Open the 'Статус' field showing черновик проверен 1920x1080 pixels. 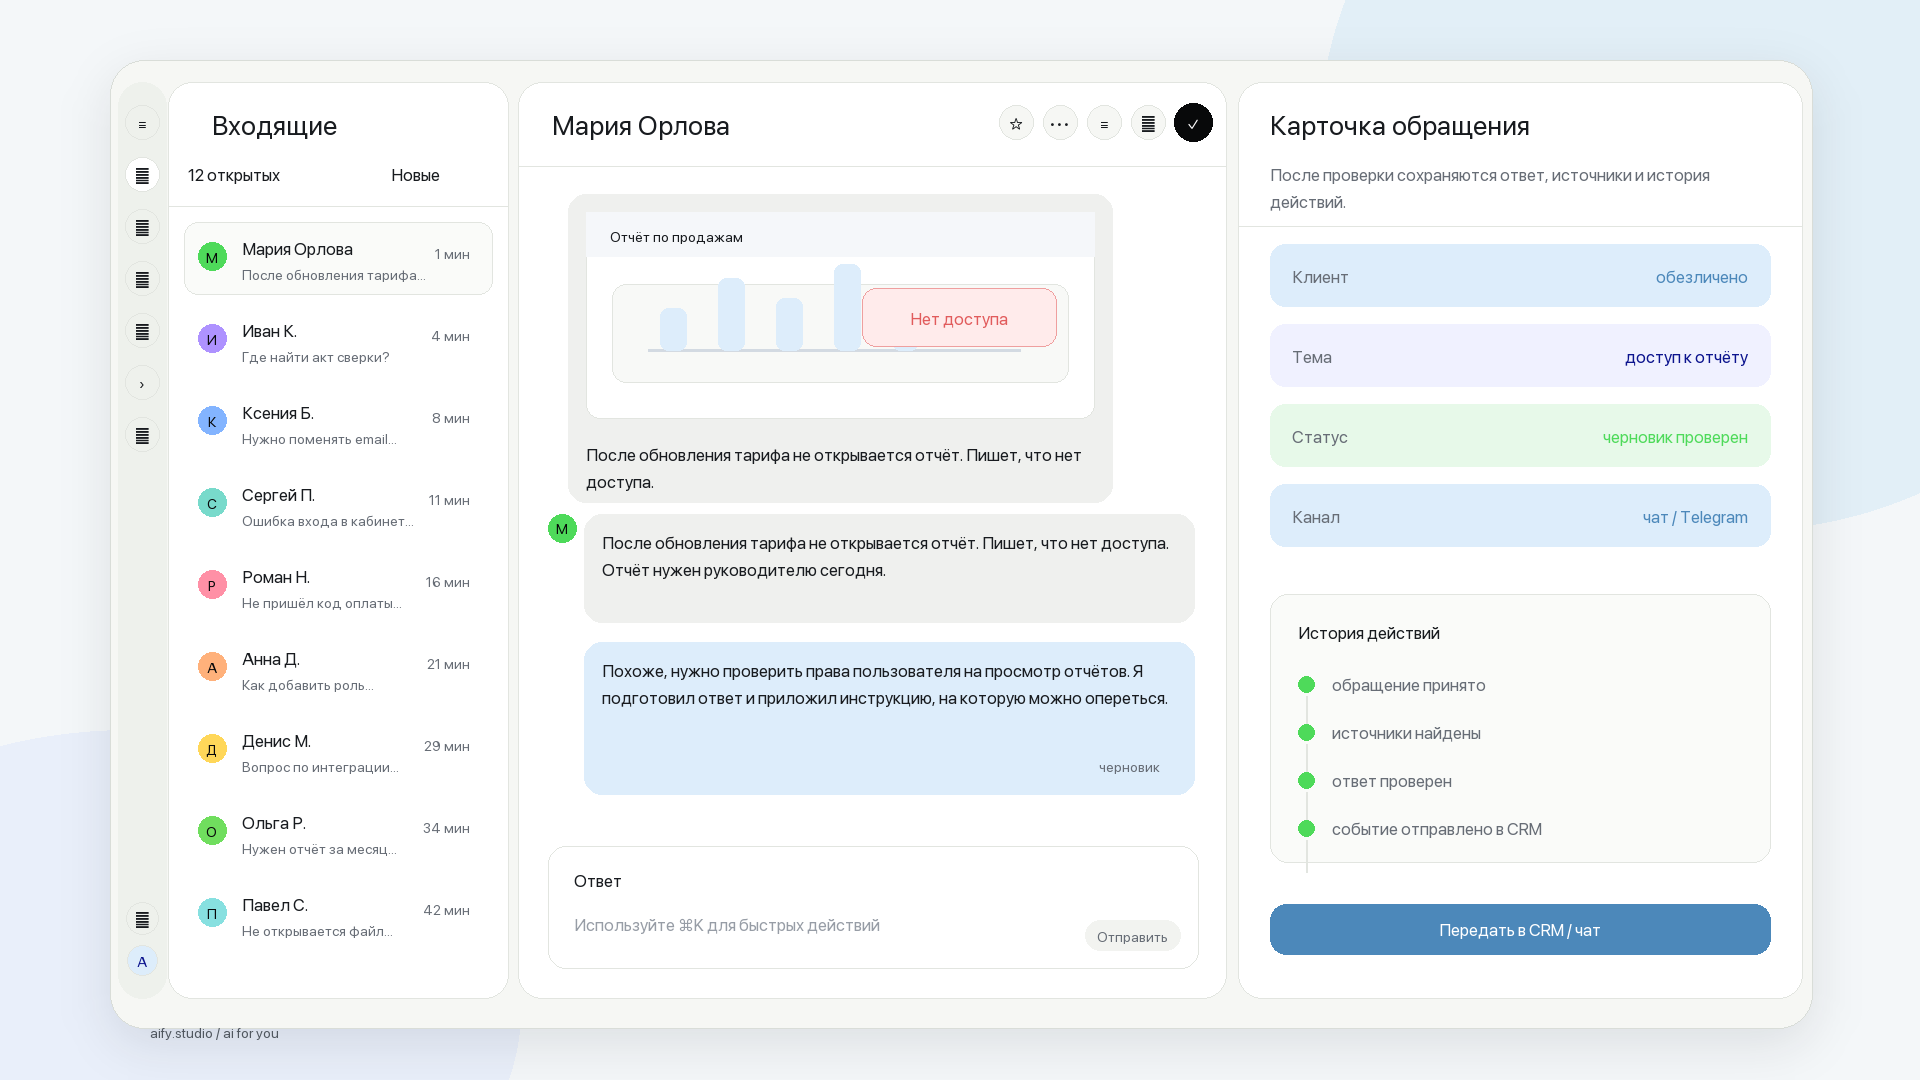tap(1520, 436)
